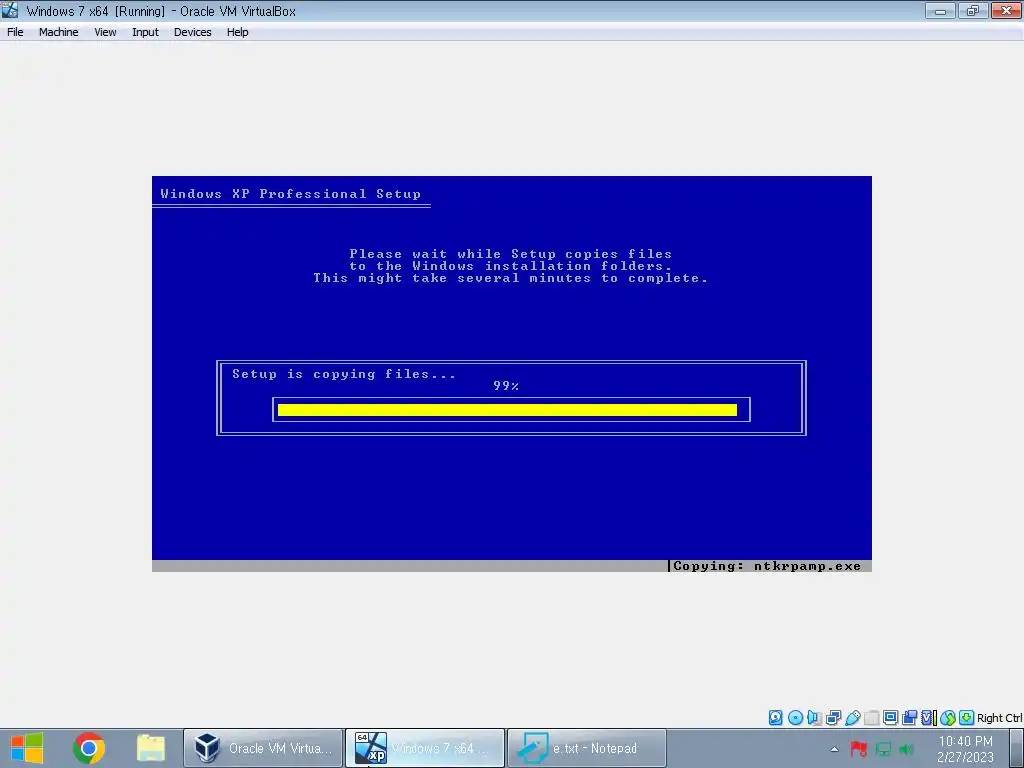Open the File menu

coord(15,32)
